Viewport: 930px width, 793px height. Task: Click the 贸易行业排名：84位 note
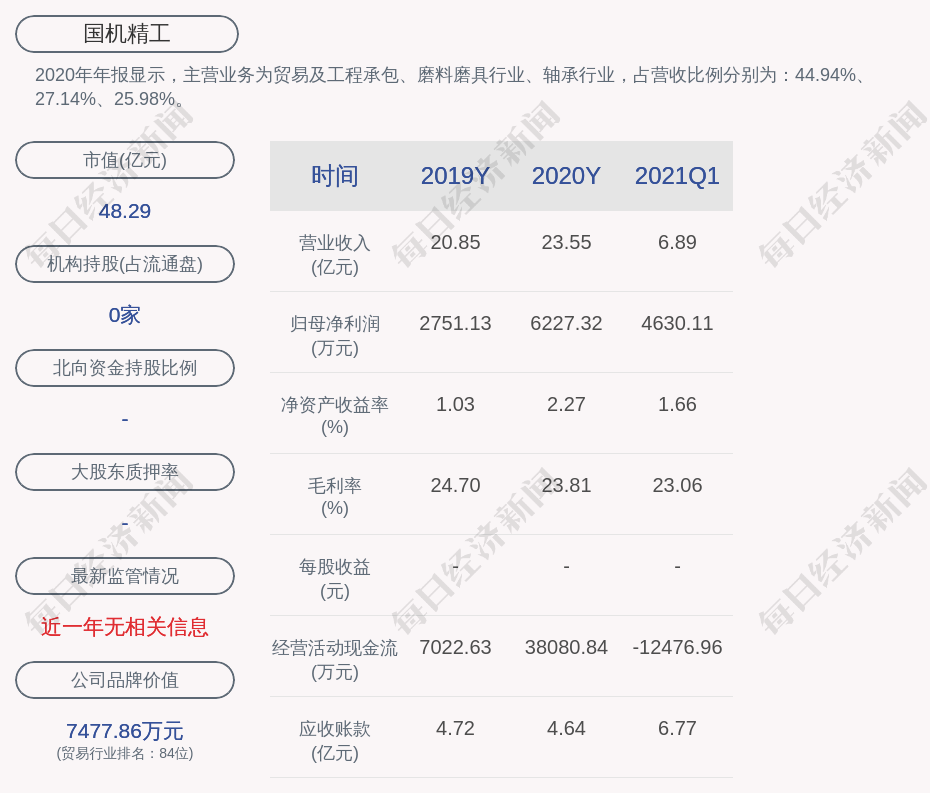coord(125,753)
